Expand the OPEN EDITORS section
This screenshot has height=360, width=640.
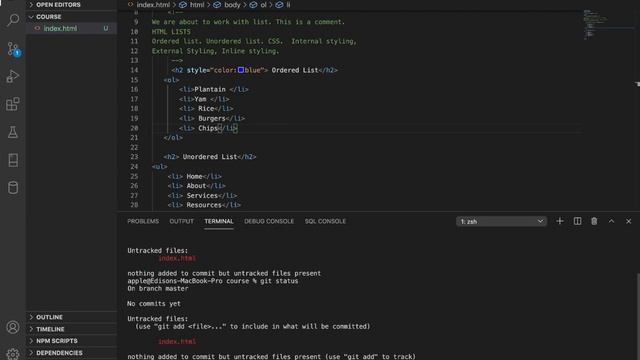click(71, 5)
